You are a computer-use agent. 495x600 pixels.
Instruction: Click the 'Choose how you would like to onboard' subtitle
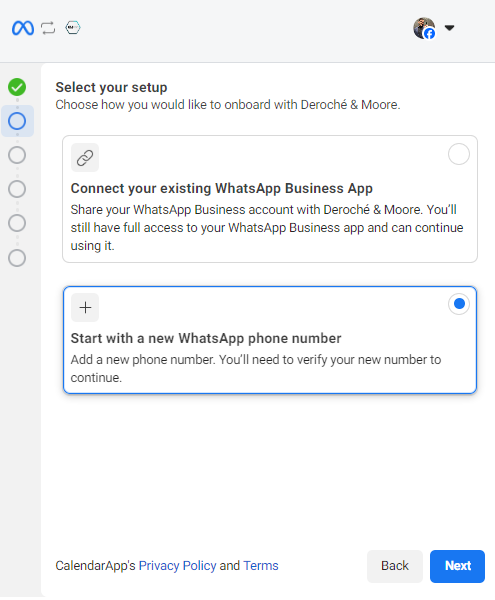pyautogui.click(x=228, y=105)
